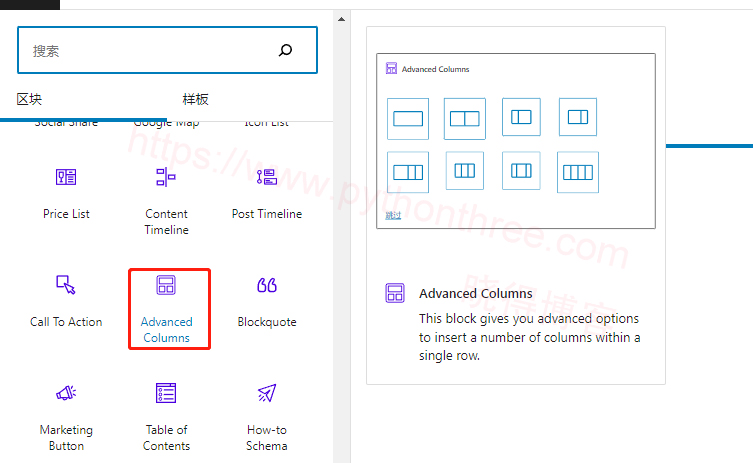
Task: Click the search magnifier icon
Action: point(285,50)
